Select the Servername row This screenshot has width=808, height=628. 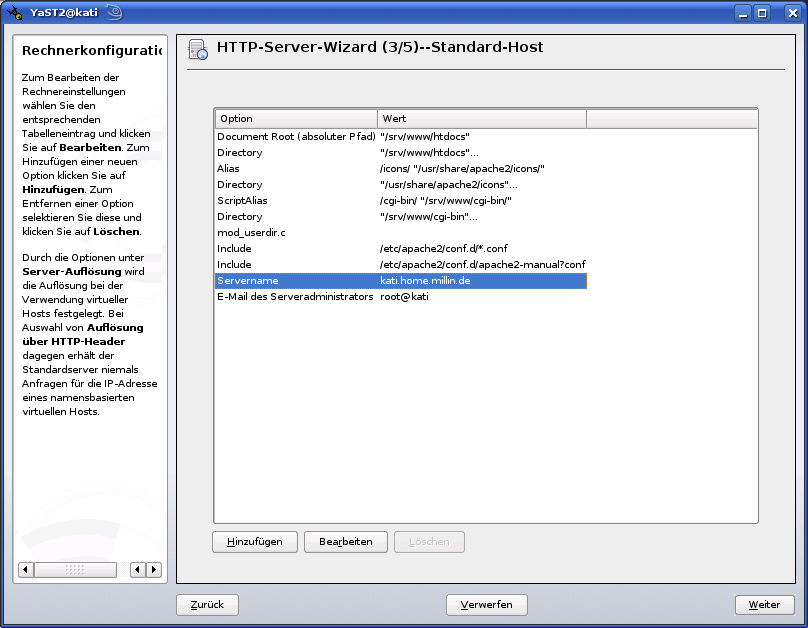(400, 281)
